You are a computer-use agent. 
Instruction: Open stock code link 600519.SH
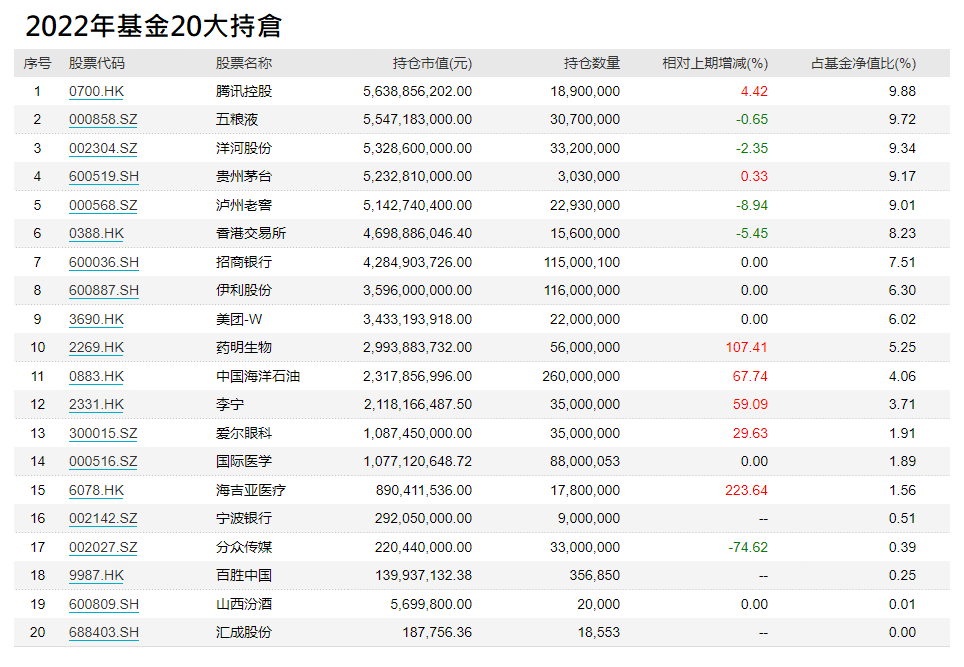(104, 176)
